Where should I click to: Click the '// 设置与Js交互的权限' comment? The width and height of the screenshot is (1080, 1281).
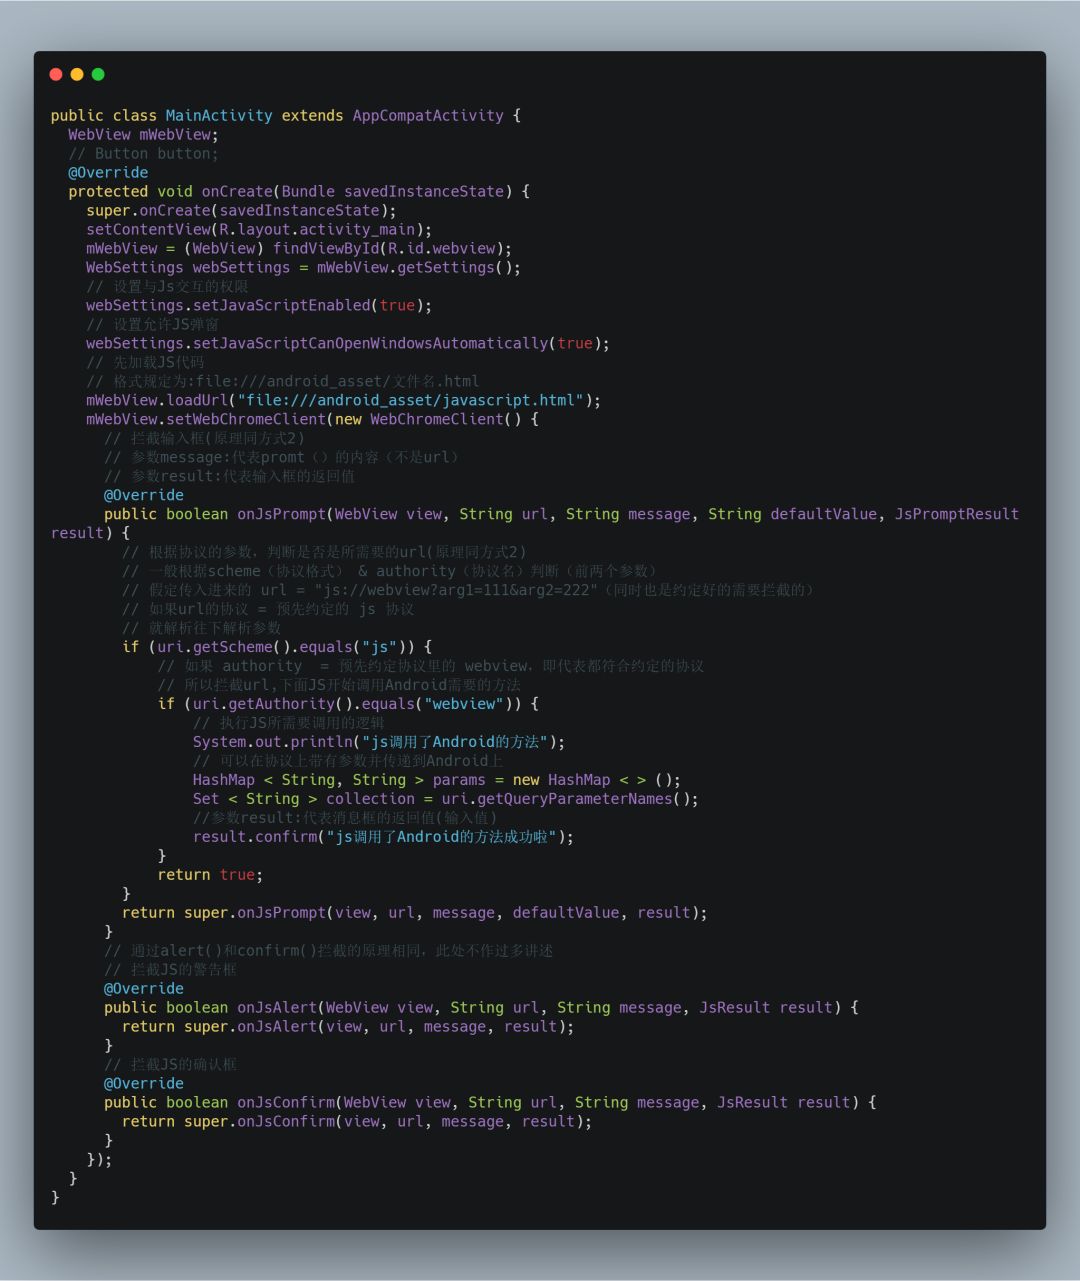pyautogui.click(x=167, y=287)
